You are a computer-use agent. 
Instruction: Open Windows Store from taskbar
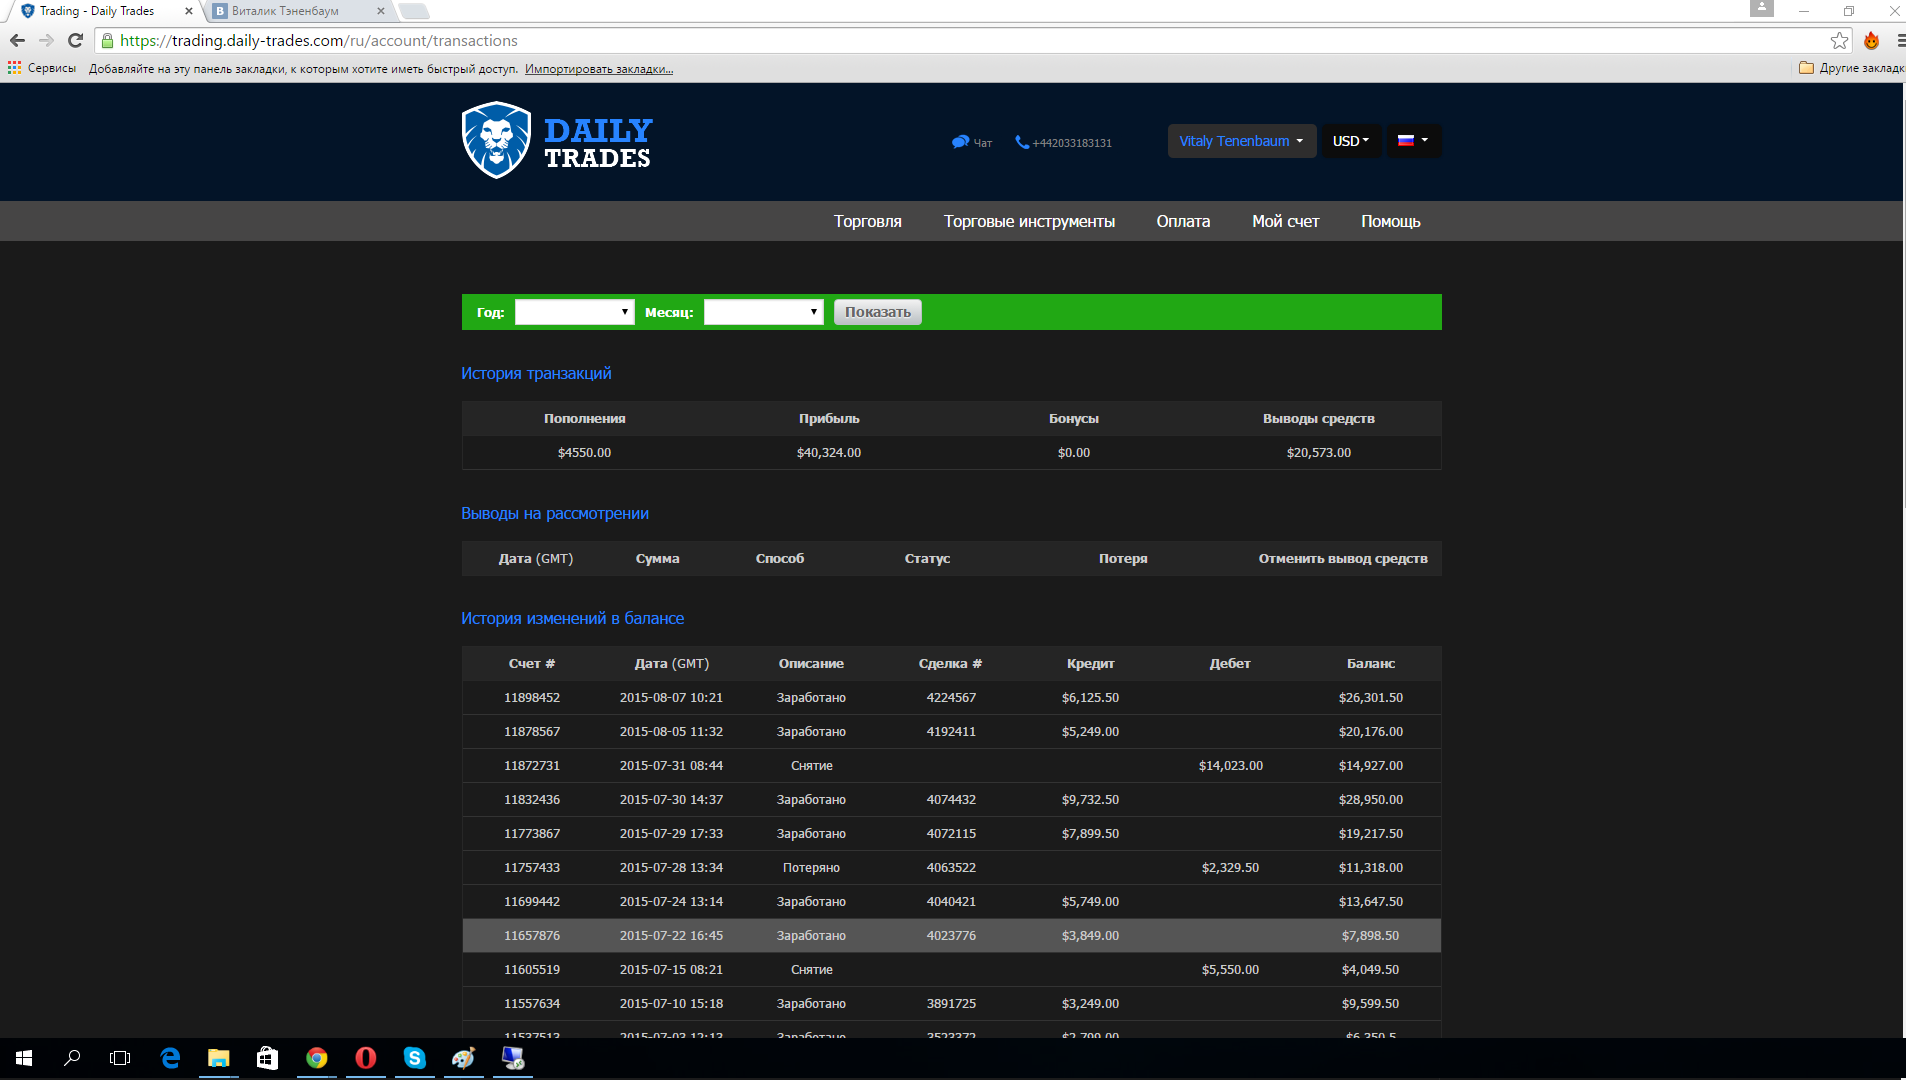coord(267,1058)
